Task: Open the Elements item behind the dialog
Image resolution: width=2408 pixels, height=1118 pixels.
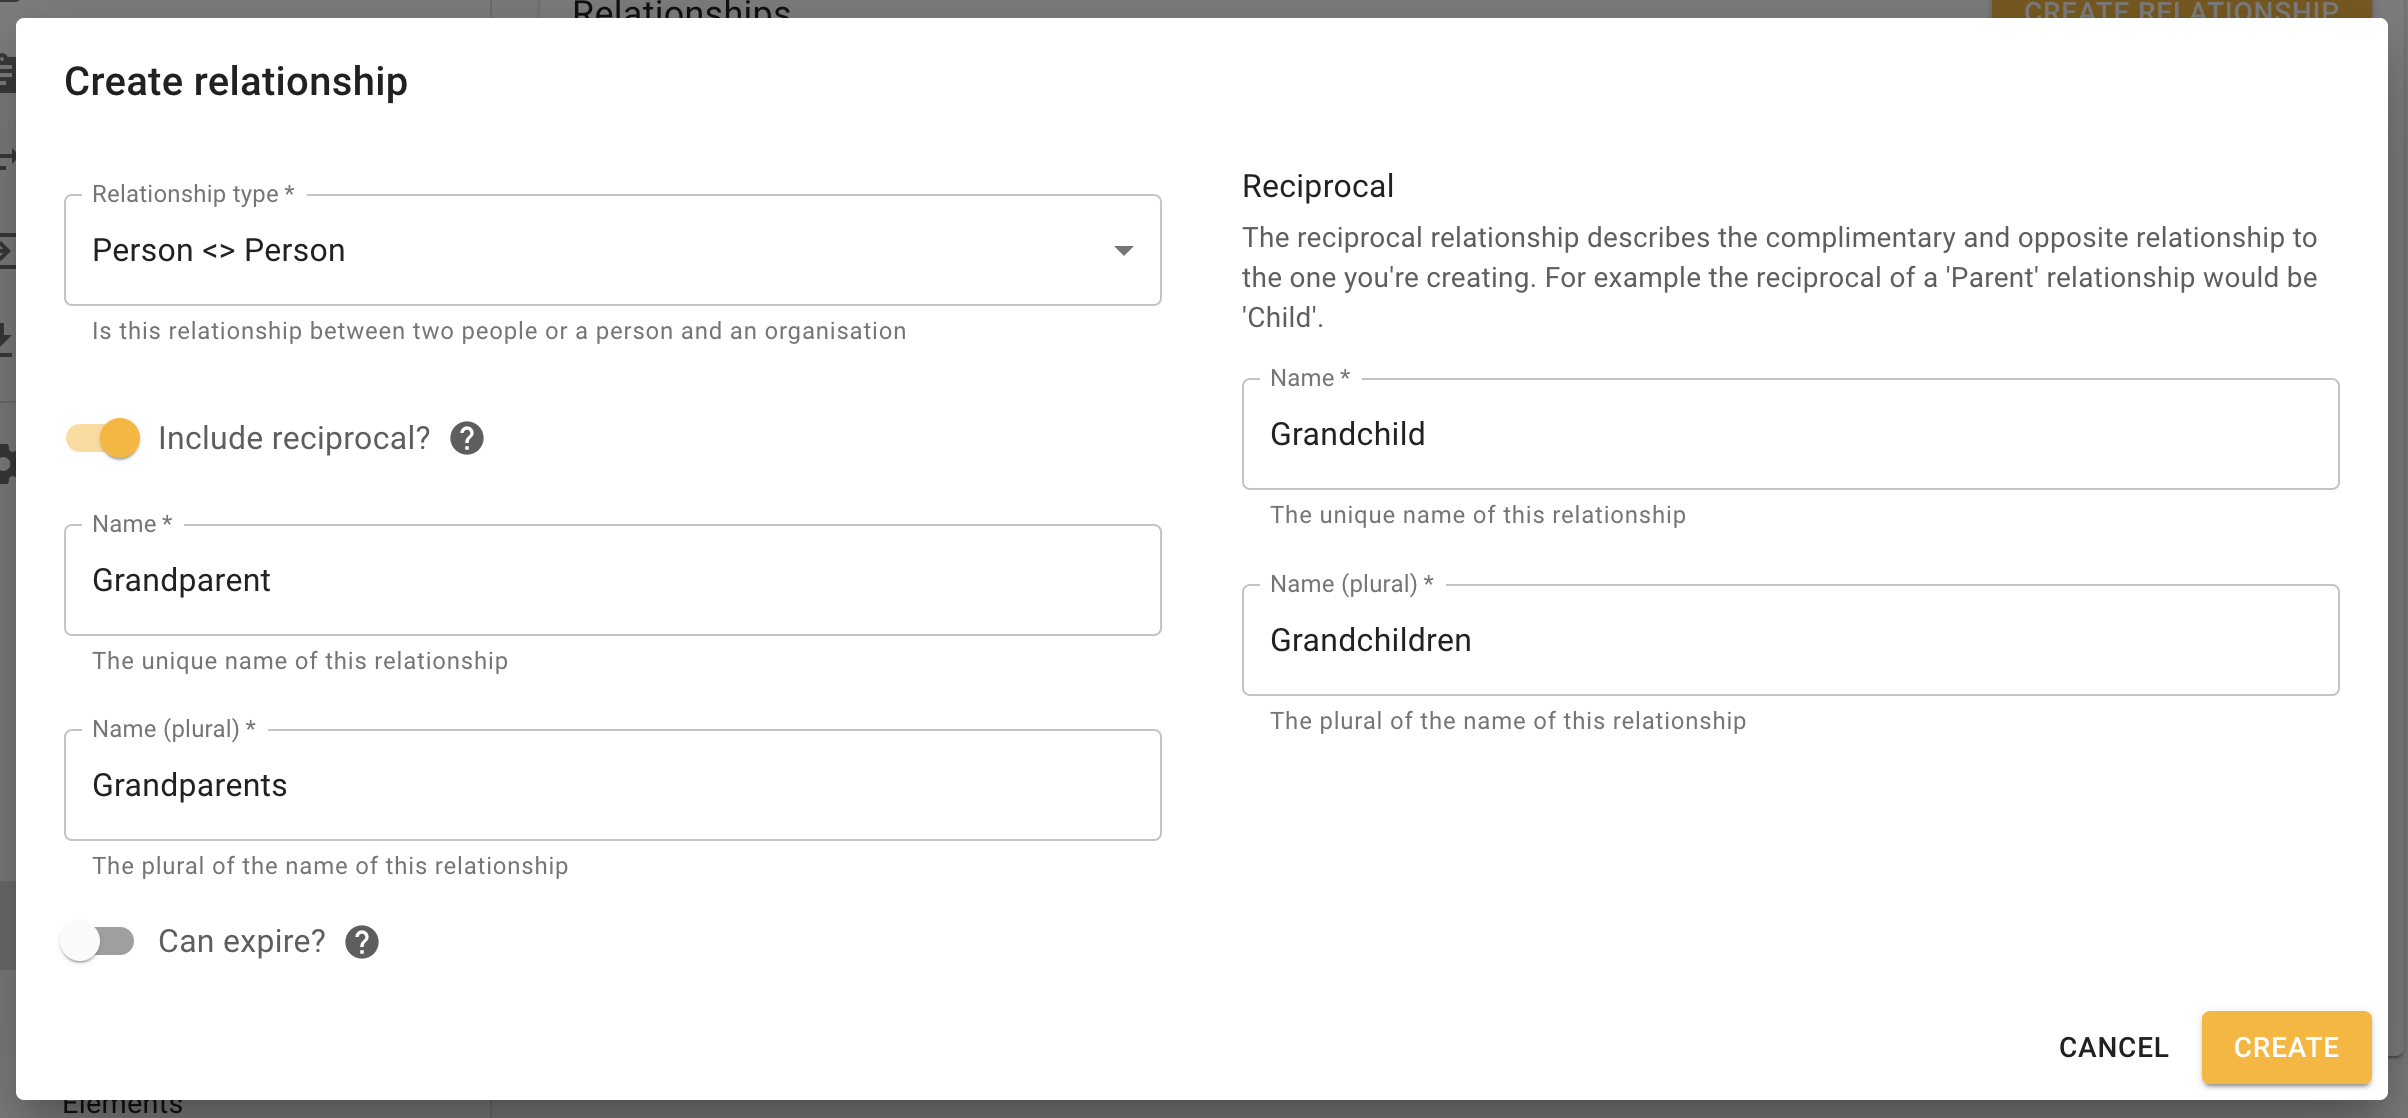Action: (122, 1108)
